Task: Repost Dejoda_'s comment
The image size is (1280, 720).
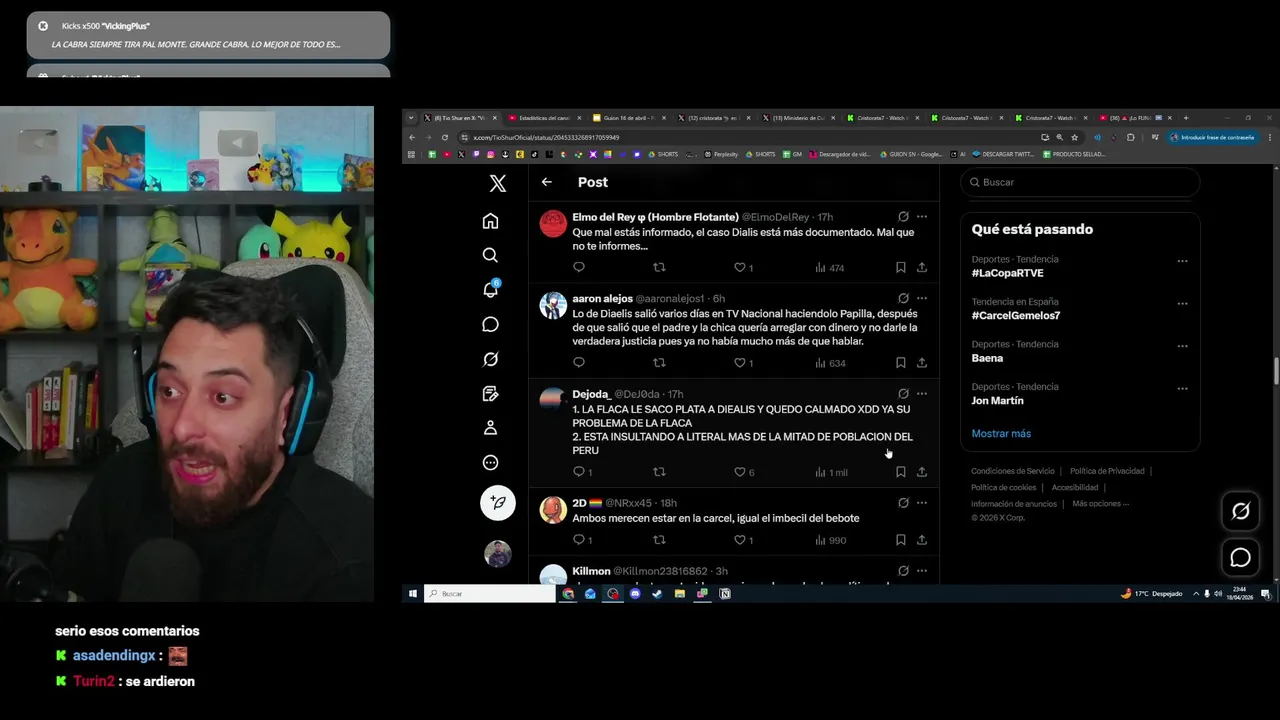Action: pyautogui.click(x=659, y=472)
